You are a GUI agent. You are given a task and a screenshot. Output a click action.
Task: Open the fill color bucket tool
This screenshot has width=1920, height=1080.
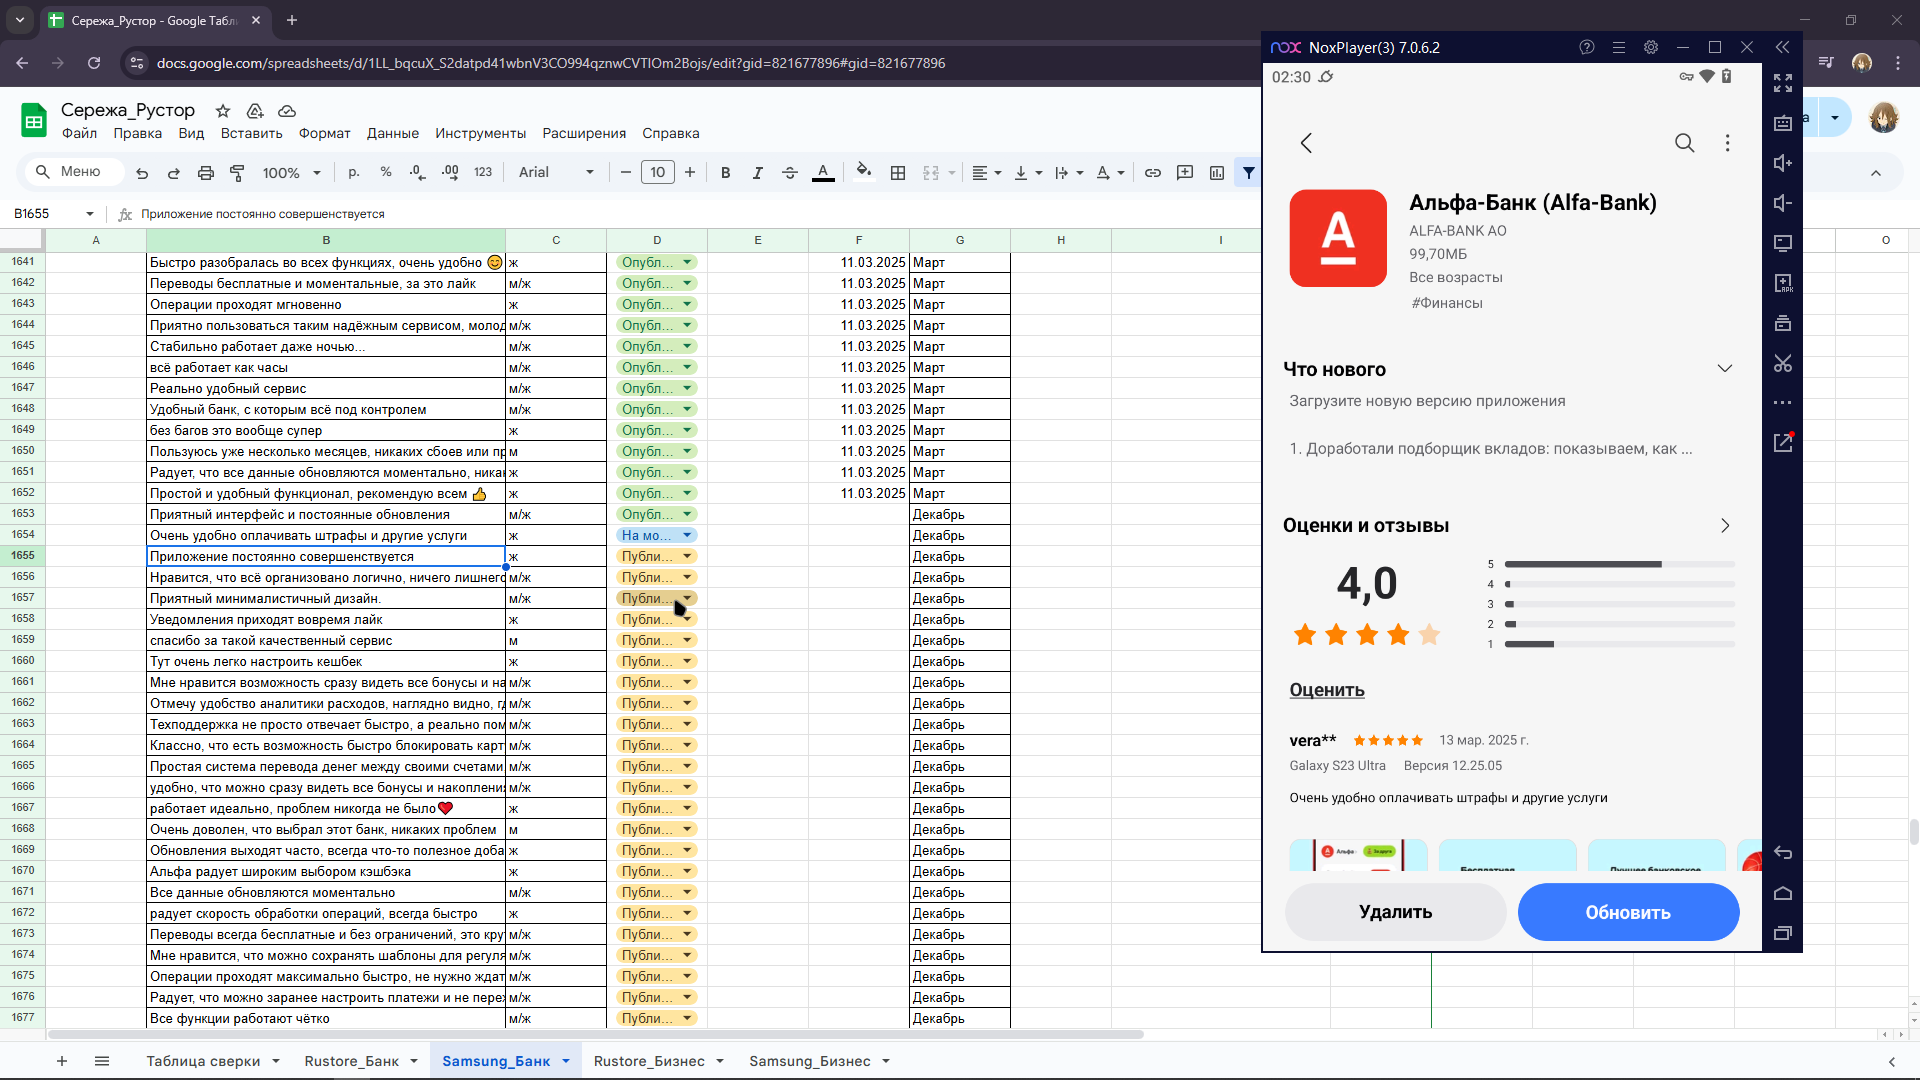(864, 172)
